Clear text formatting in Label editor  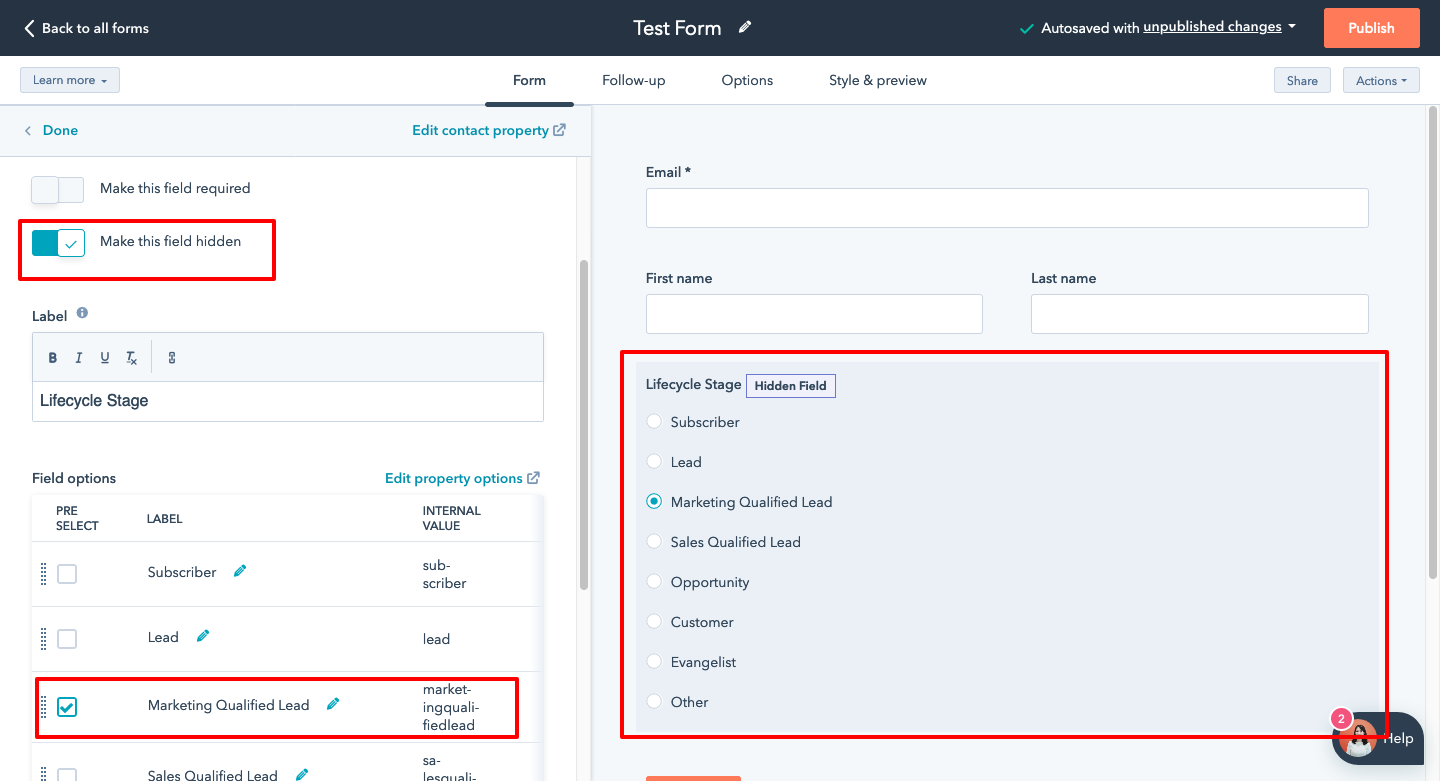pyautogui.click(x=131, y=358)
